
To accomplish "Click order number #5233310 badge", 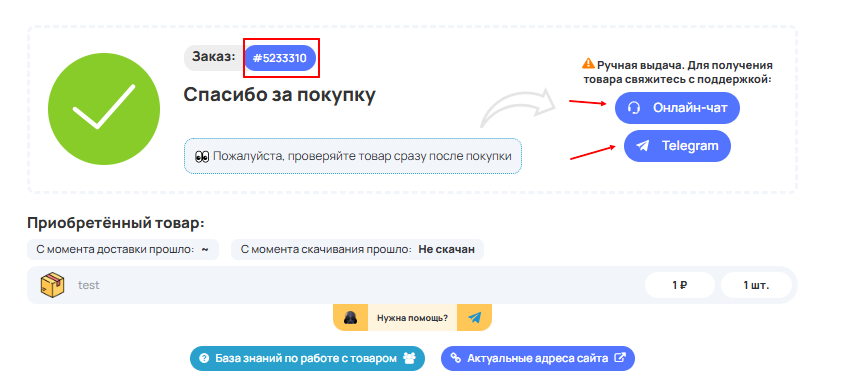I will tap(280, 58).
